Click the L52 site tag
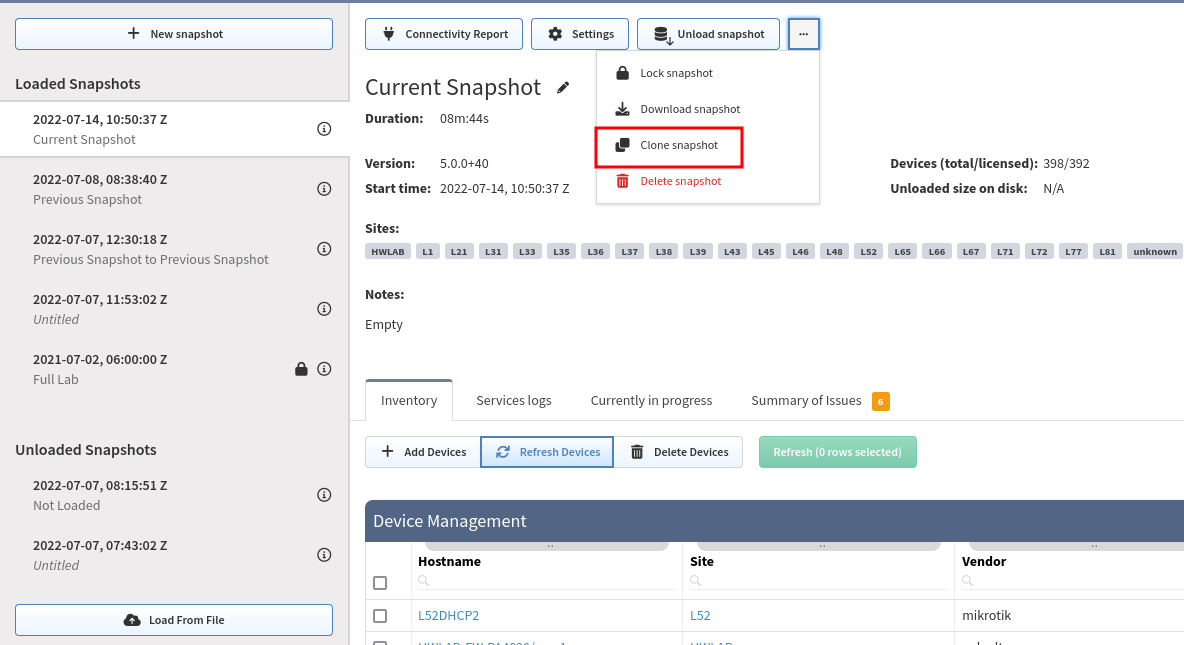This screenshot has width=1184, height=645. tap(868, 252)
